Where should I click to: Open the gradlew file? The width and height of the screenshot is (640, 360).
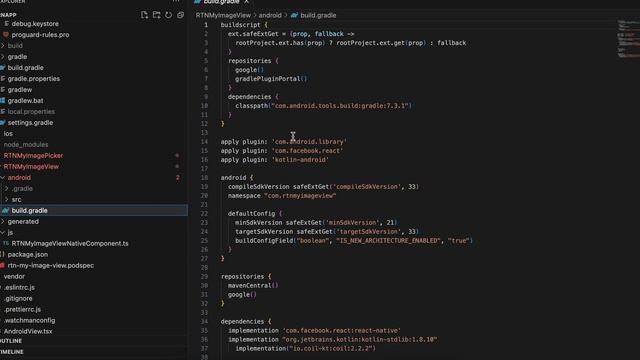[20, 90]
